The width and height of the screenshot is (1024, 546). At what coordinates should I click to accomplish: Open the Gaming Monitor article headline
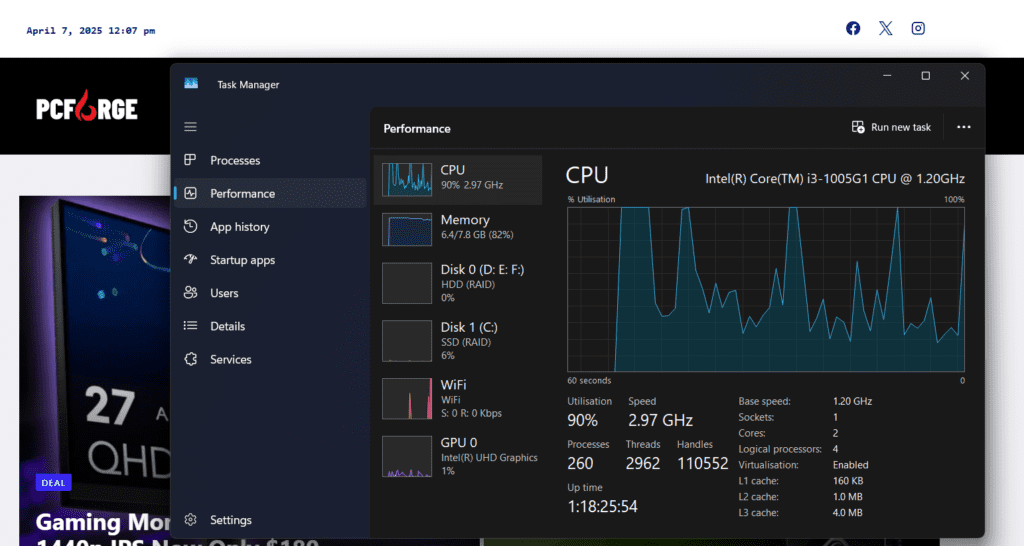[x=103, y=530]
